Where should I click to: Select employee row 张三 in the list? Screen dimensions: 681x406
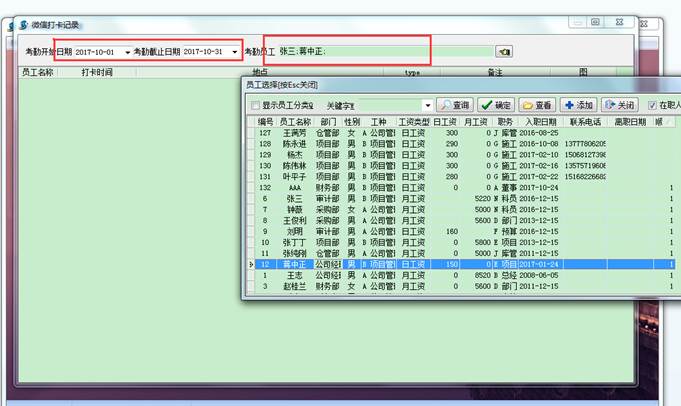click(294, 198)
